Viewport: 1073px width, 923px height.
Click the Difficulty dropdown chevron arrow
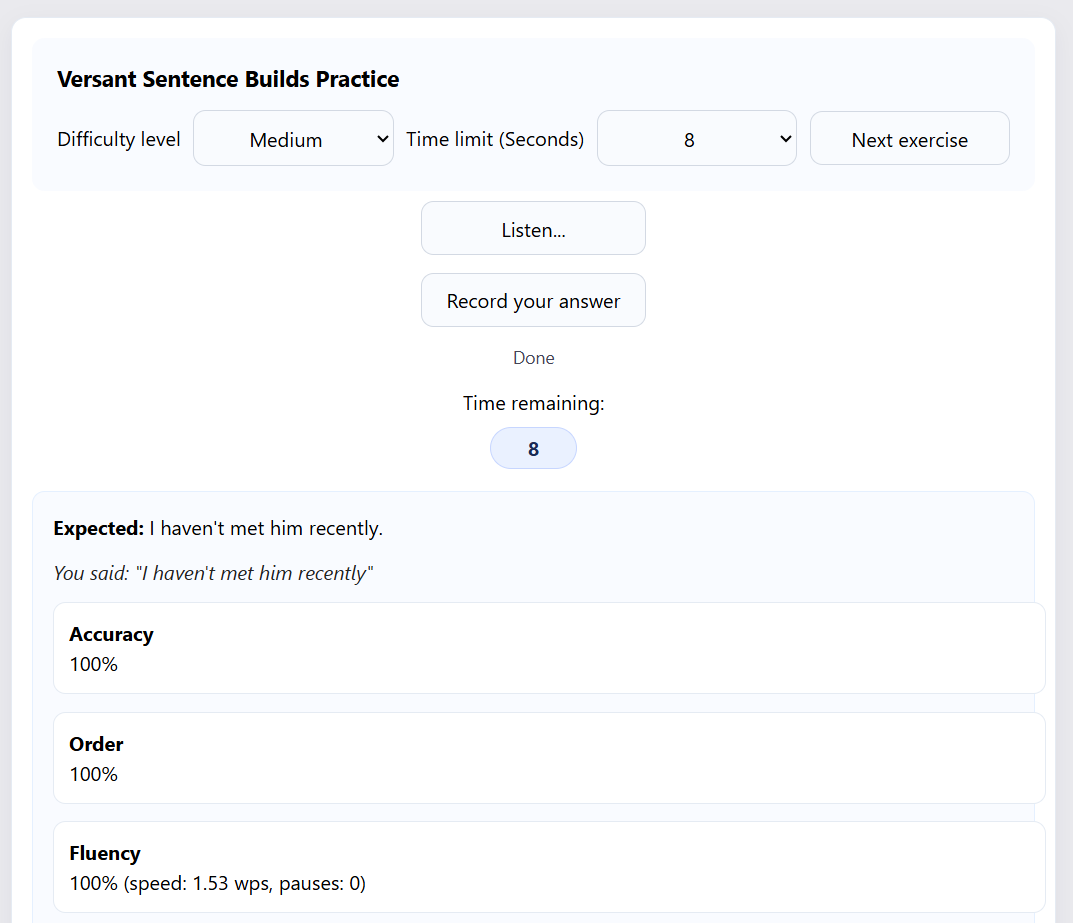tap(383, 139)
